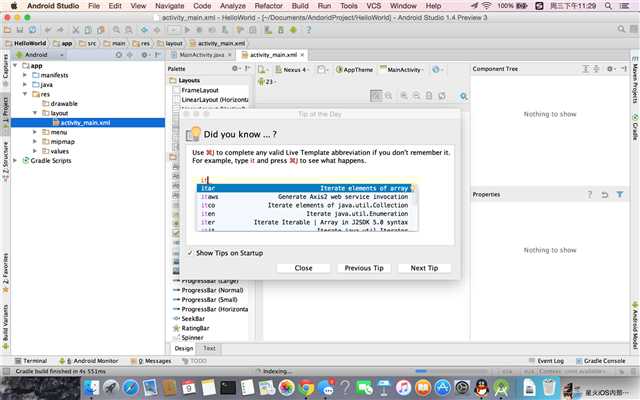Click the scroll-from-source target icon in Project panel
Screen dimensions: 640x400
click(x=118, y=55)
